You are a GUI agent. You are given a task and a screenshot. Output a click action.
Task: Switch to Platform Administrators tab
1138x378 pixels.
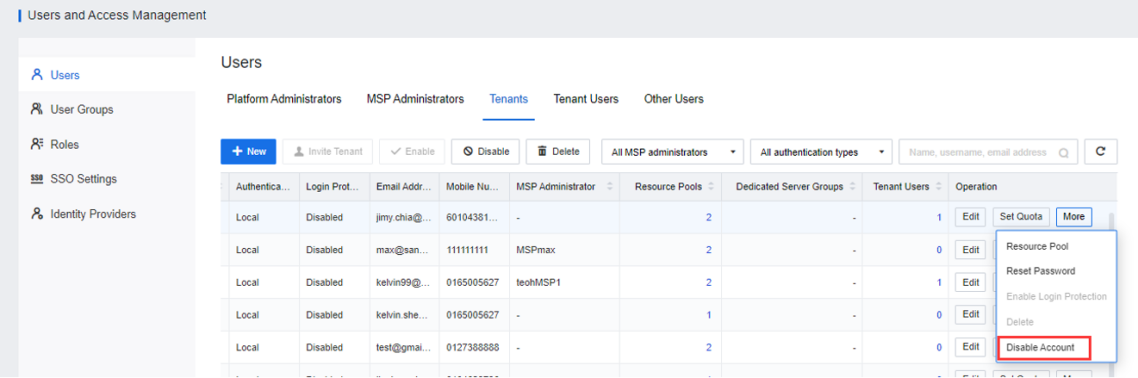284,99
